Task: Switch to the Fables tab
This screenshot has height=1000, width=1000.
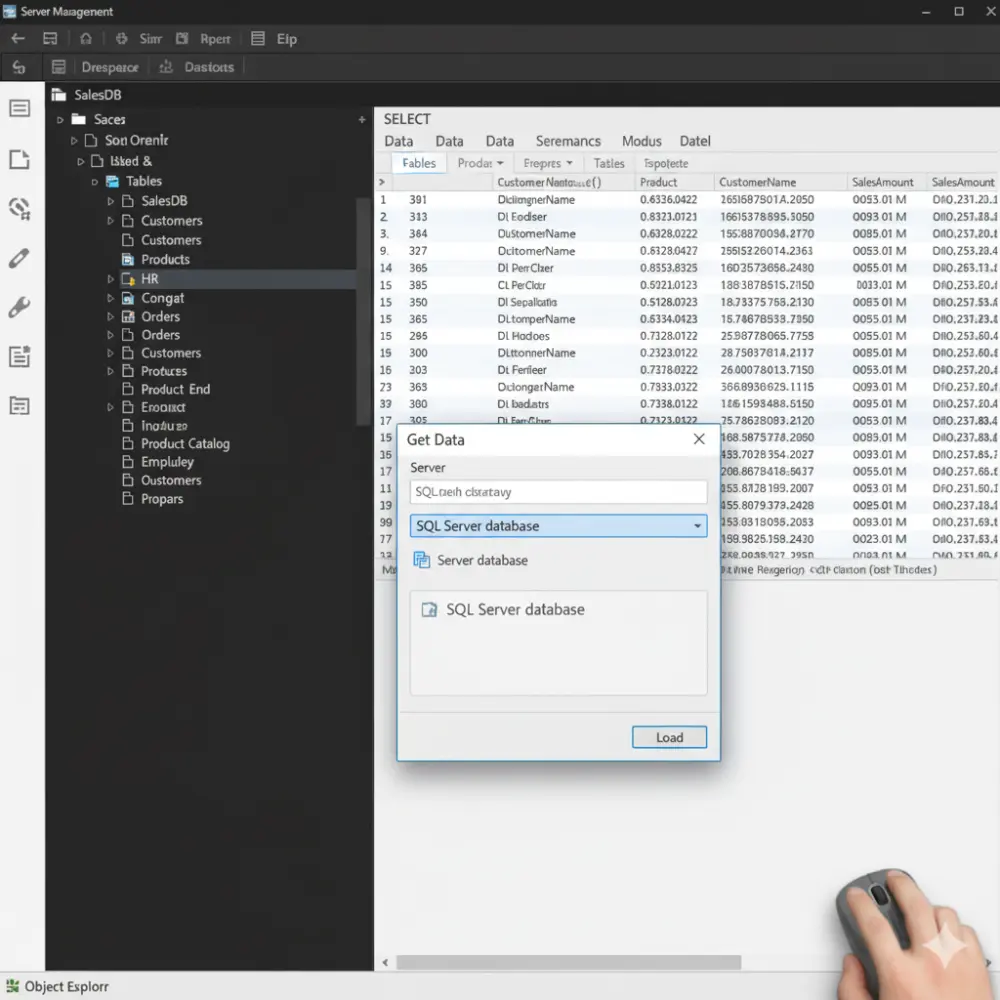Action: (x=418, y=162)
